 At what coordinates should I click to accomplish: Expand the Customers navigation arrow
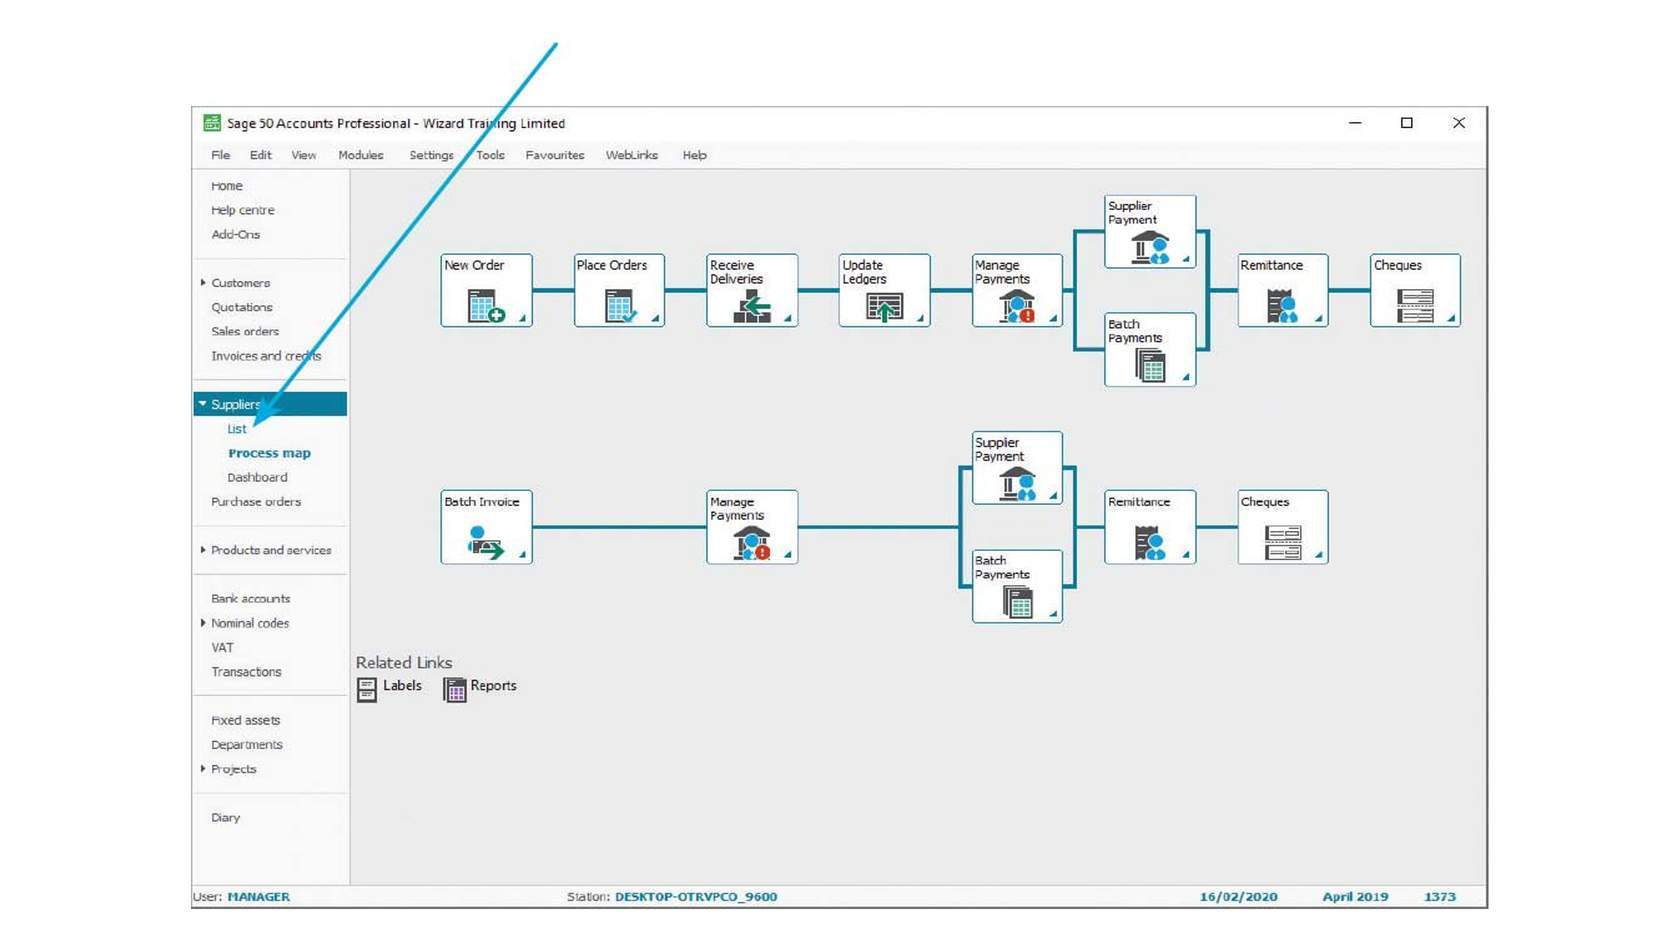tap(203, 283)
